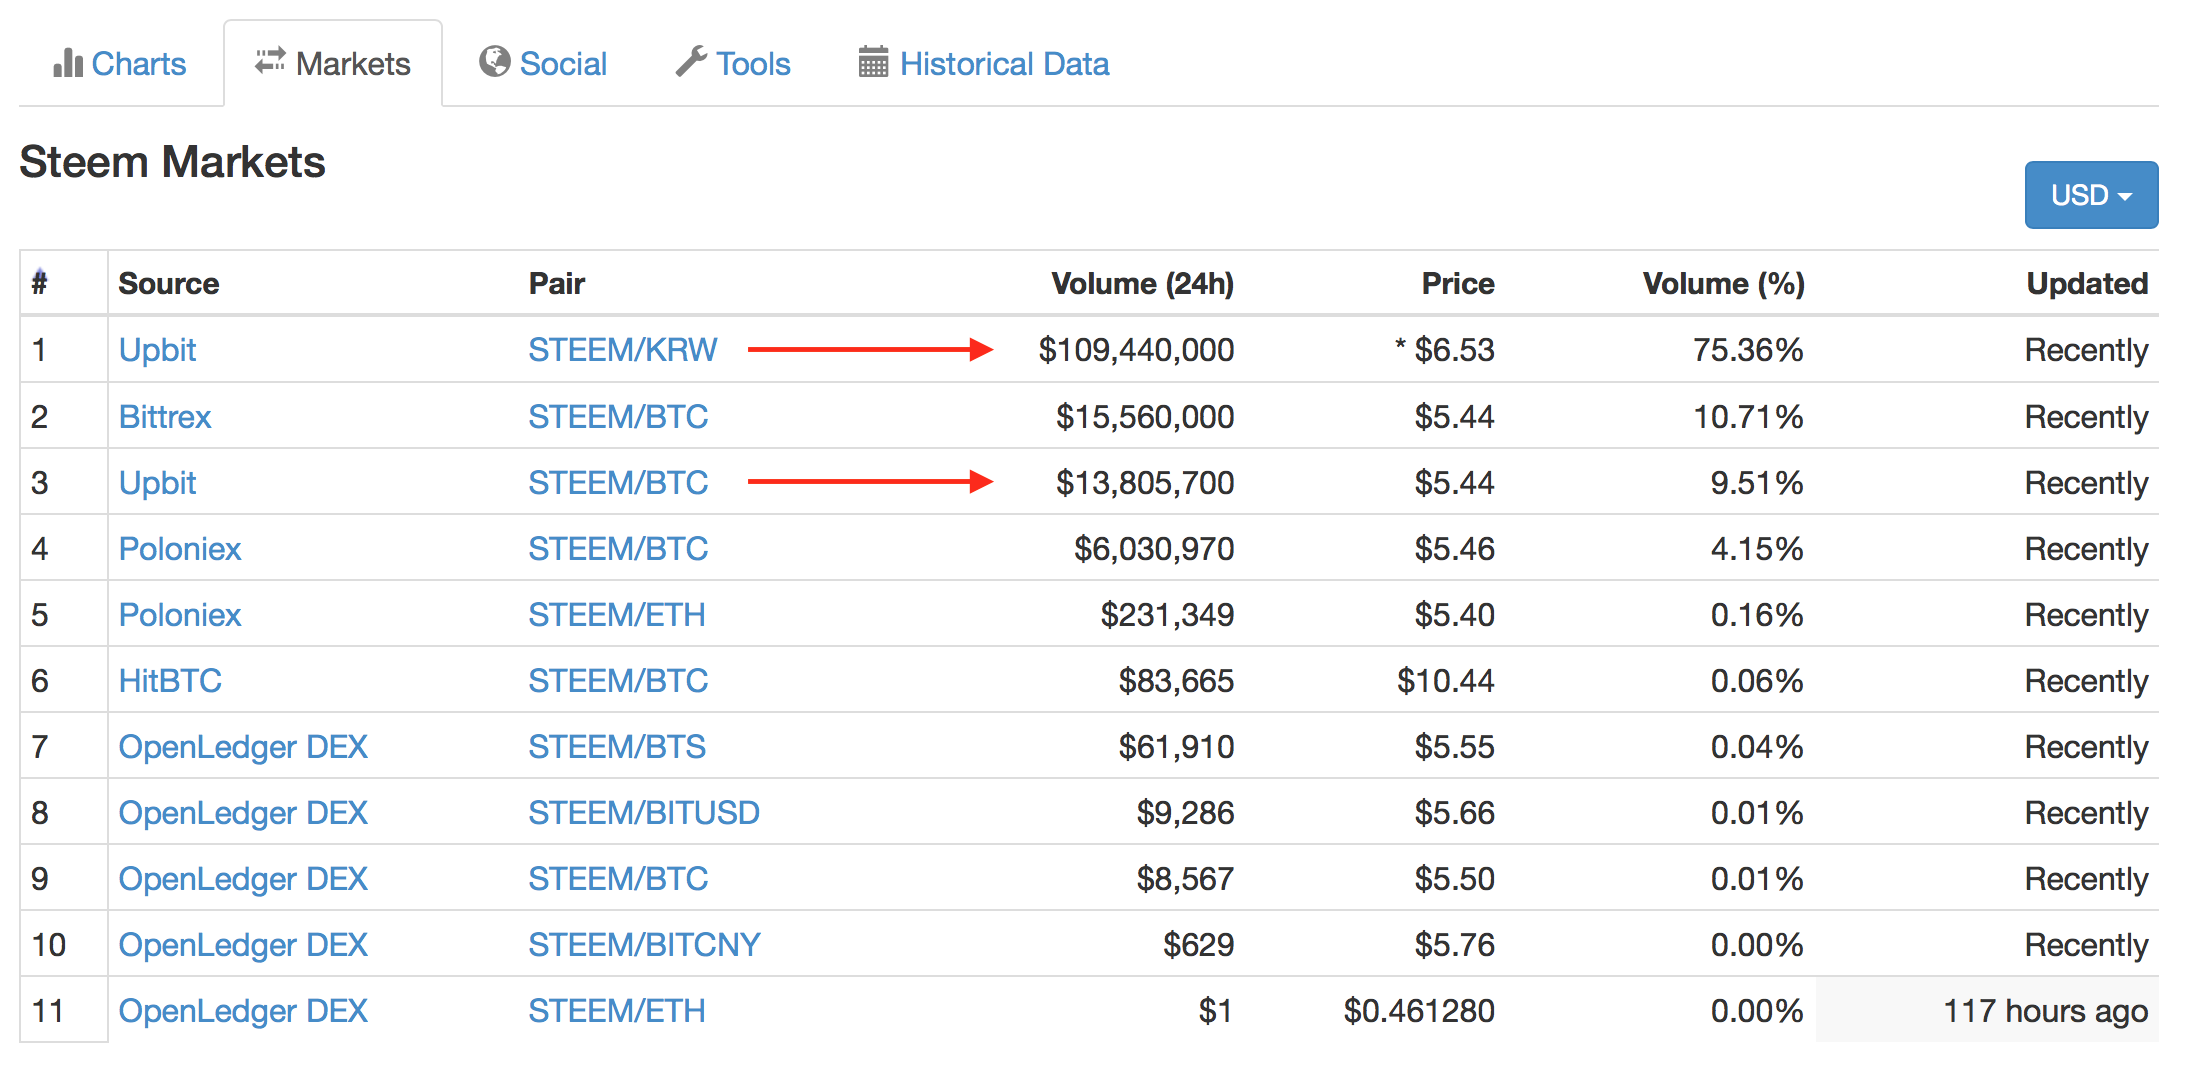Click the 75.36% volume share
Screen dimensions: 2207x1079
[x=1749, y=350]
